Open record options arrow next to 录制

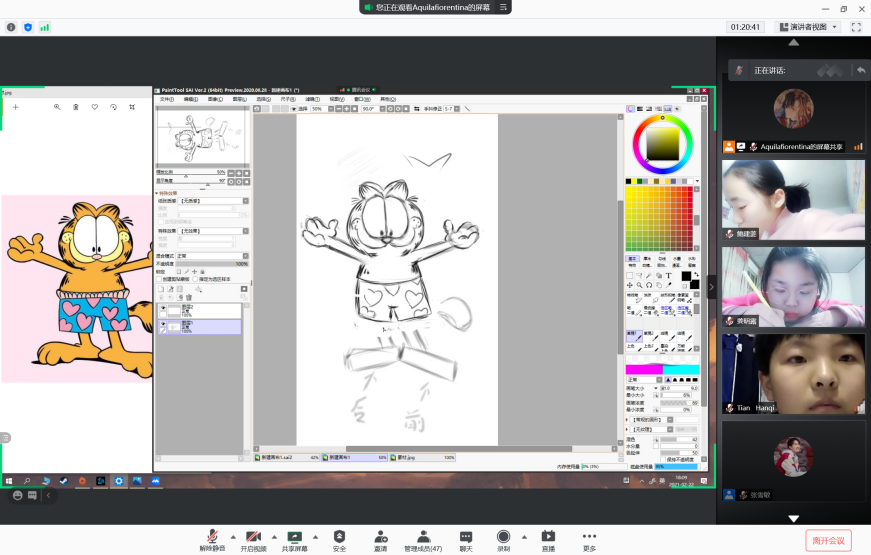pyautogui.click(x=524, y=537)
